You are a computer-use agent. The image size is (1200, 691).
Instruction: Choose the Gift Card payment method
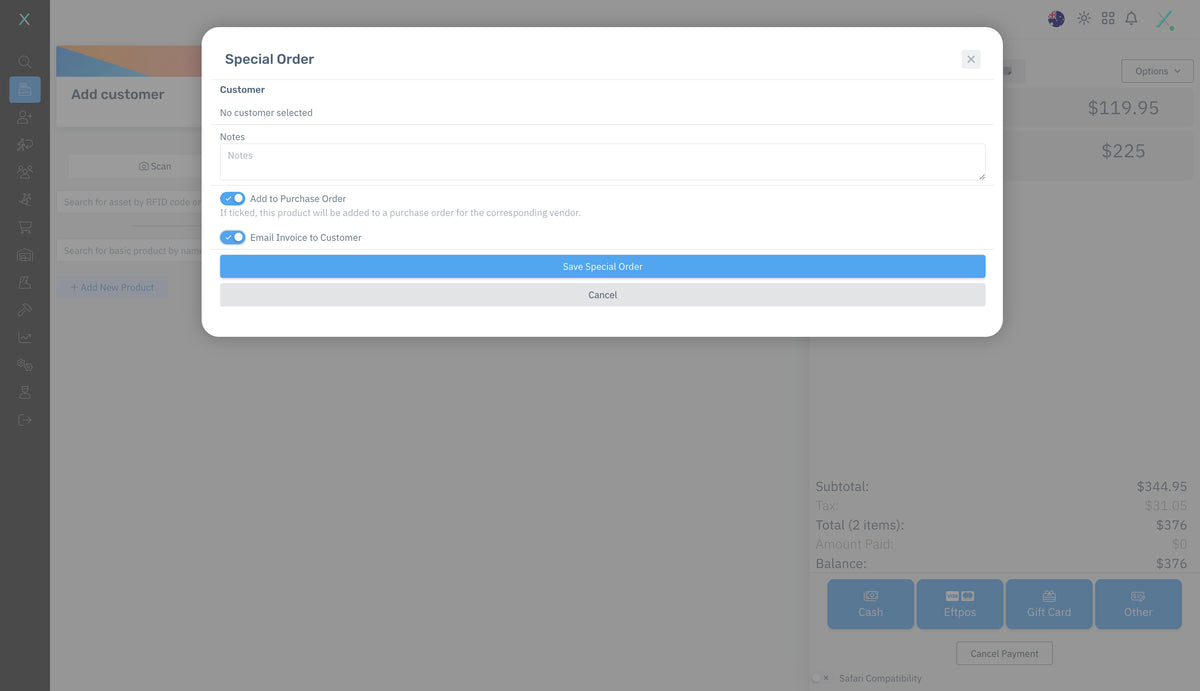[x=1048, y=604]
